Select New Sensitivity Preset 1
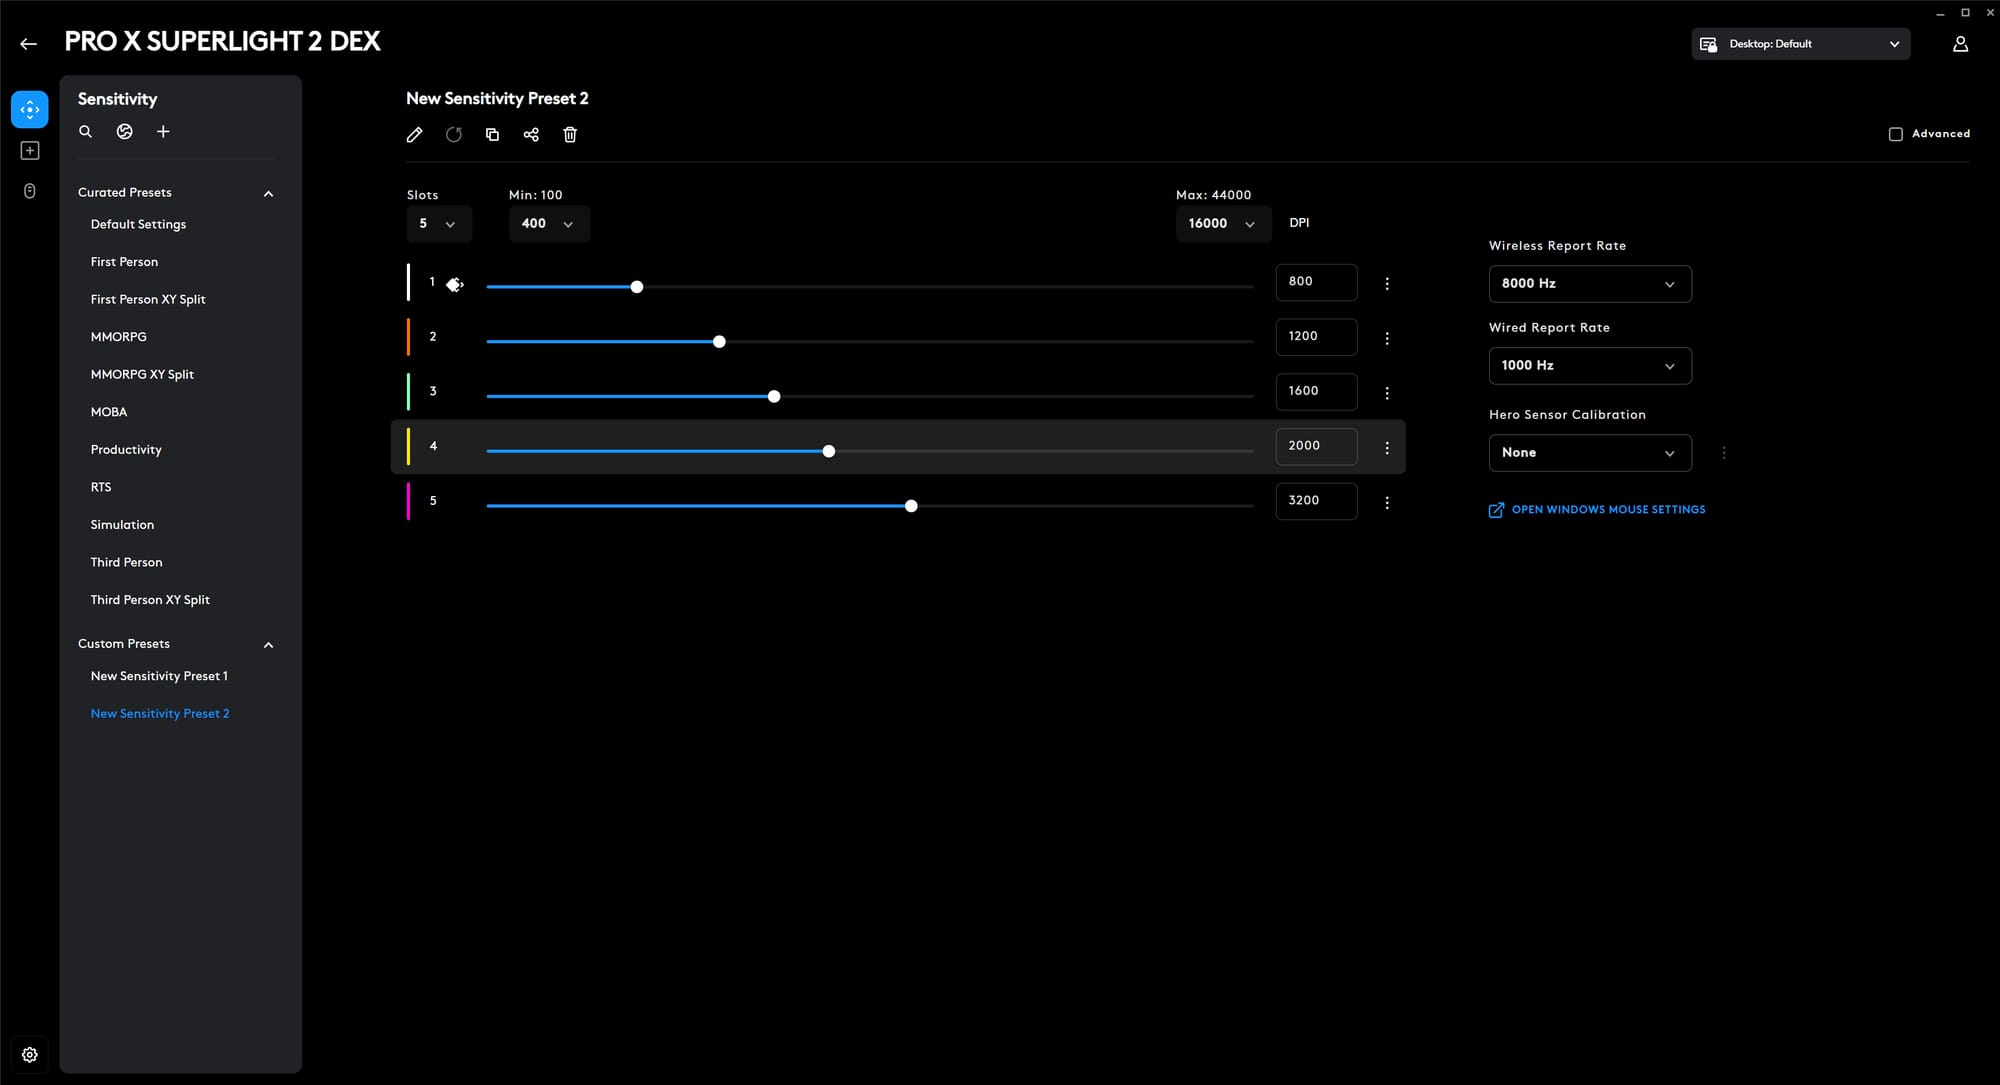Image resolution: width=2000 pixels, height=1085 pixels. (x=159, y=676)
